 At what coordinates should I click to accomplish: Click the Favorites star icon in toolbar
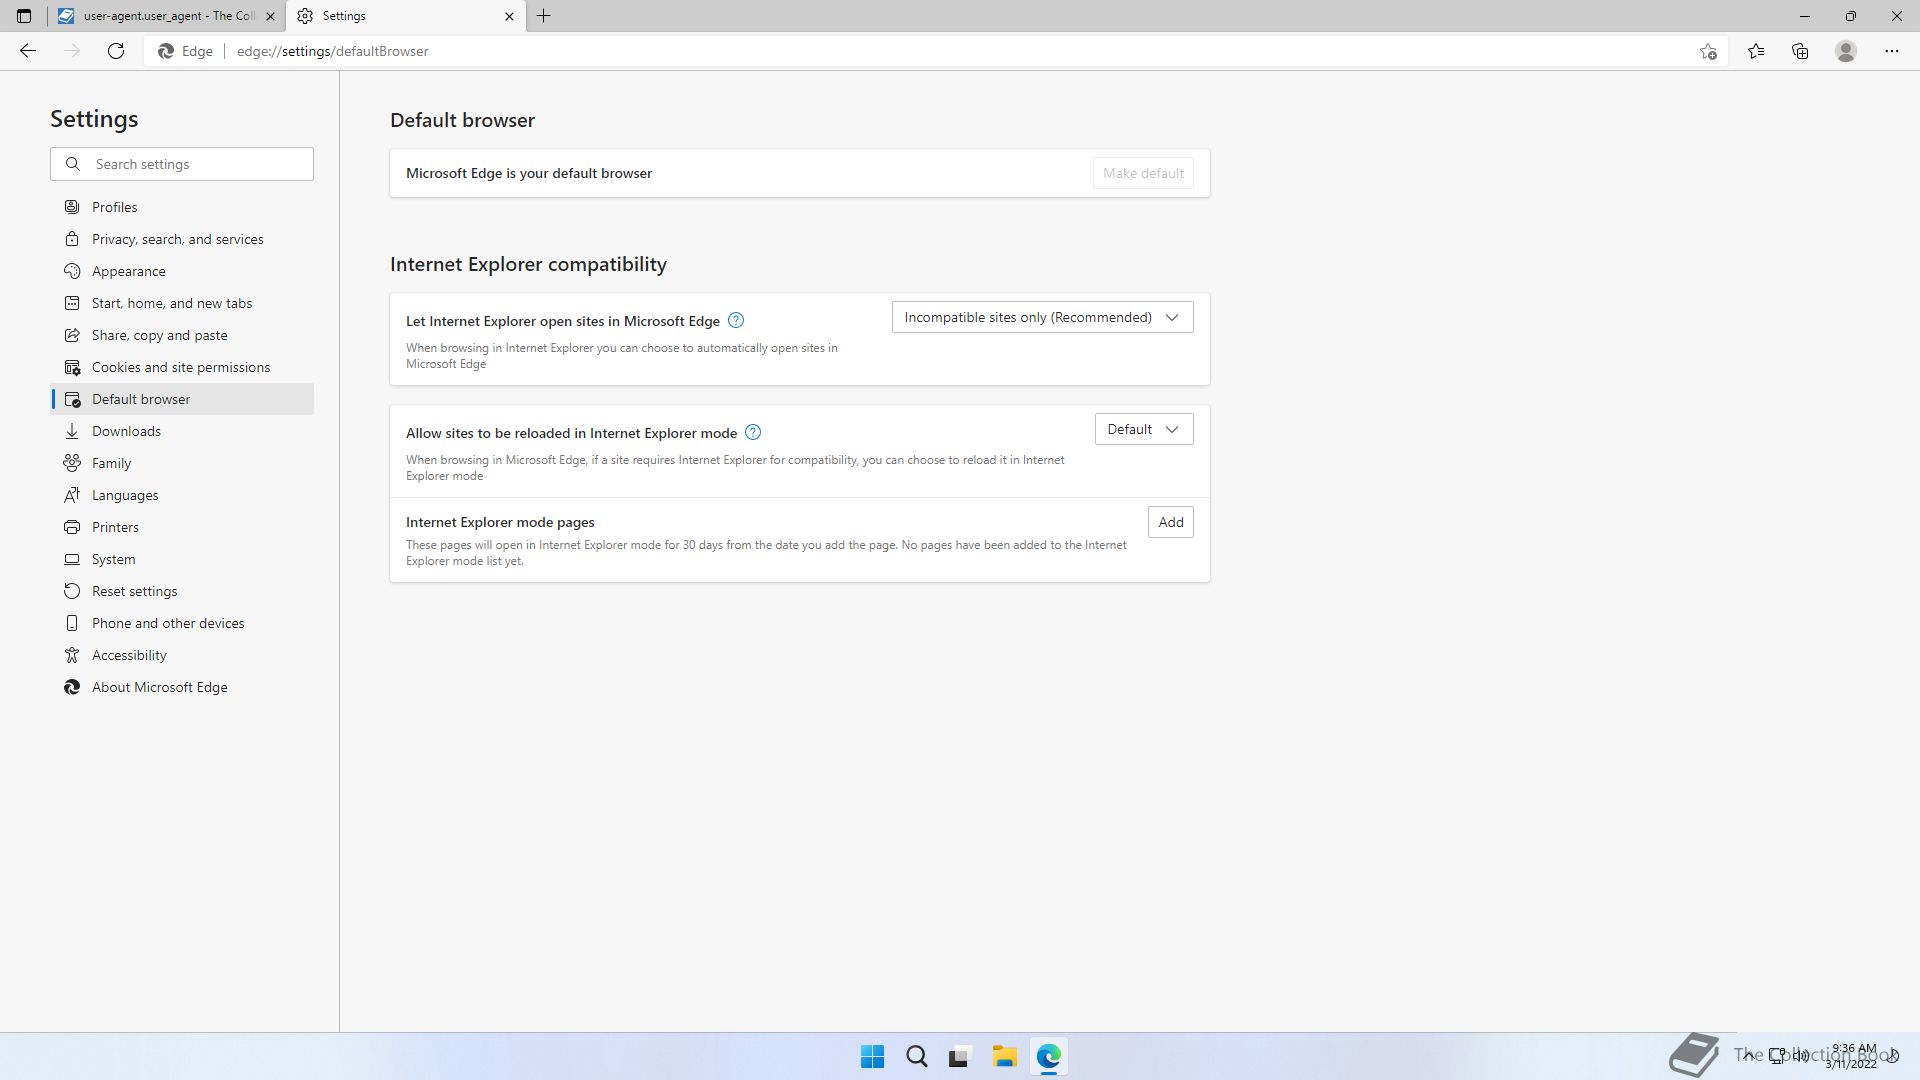click(1756, 51)
